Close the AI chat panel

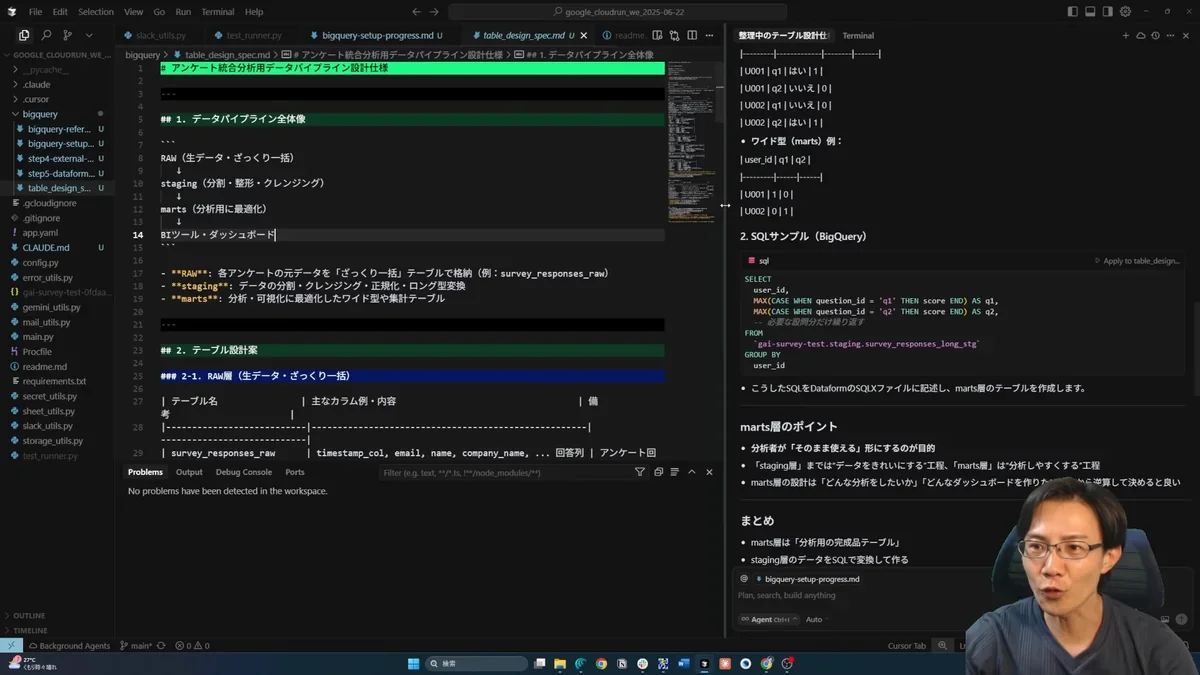pos(1185,35)
